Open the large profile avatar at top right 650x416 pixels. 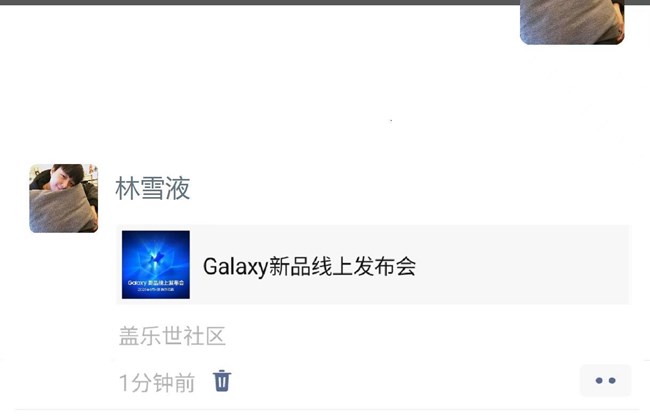pyautogui.click(x=572, y=22)
